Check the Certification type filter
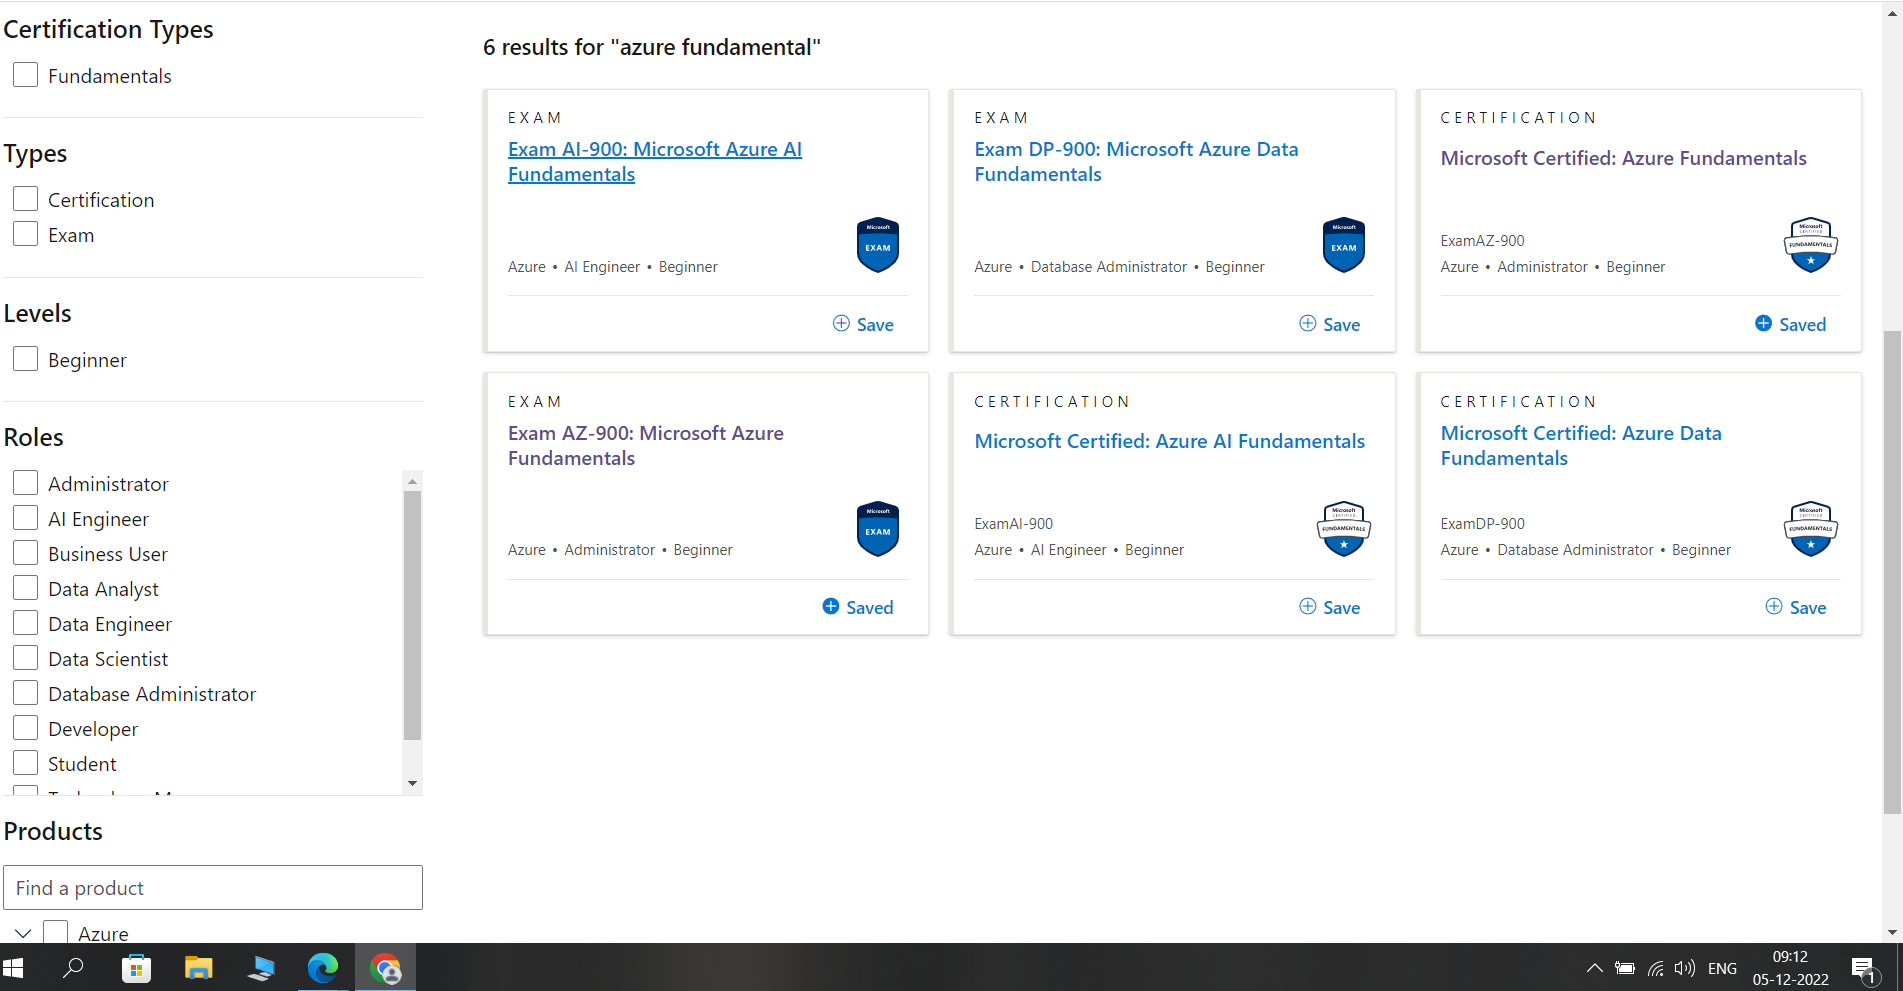Image resolution: width=1903 pixels, height=991 pixels. [25, 199]
